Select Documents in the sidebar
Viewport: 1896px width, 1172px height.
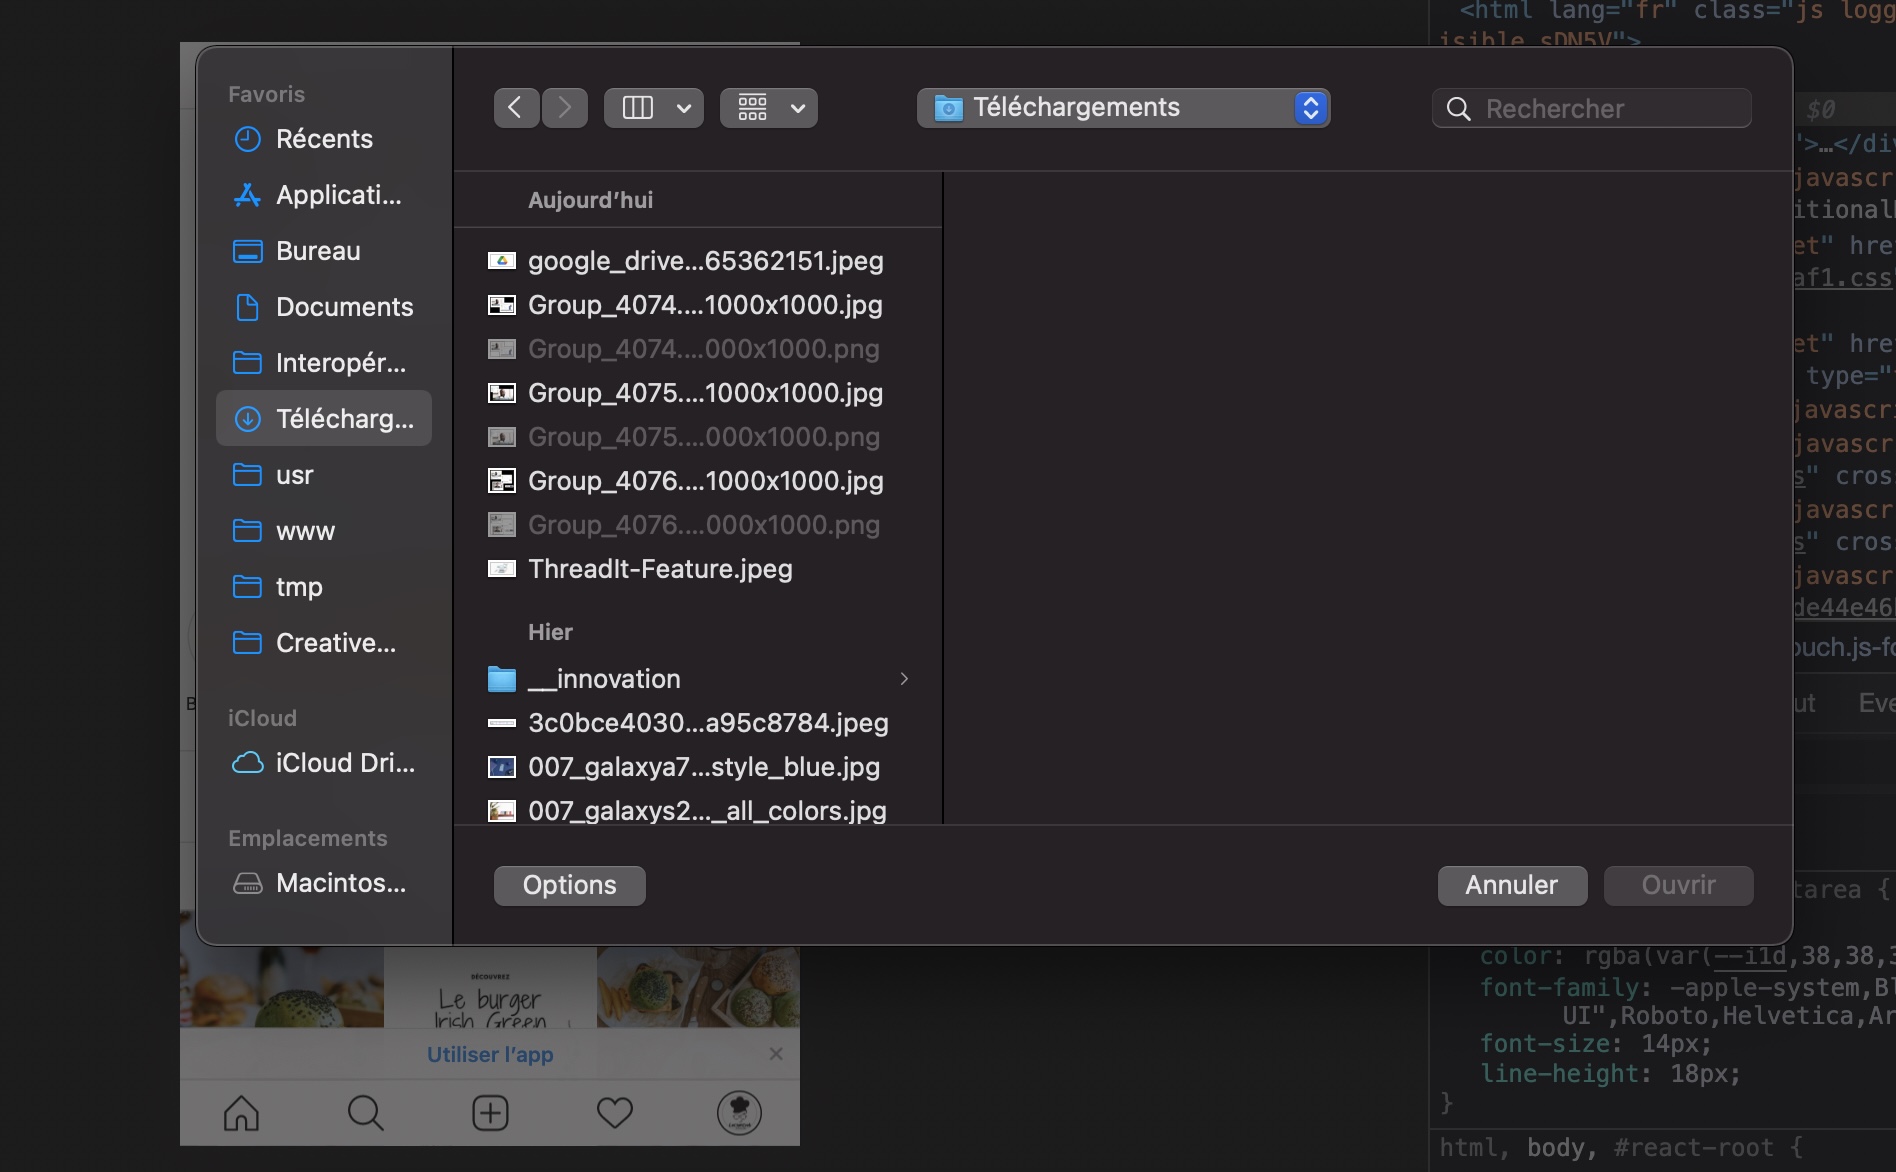(x=343, y=307)
